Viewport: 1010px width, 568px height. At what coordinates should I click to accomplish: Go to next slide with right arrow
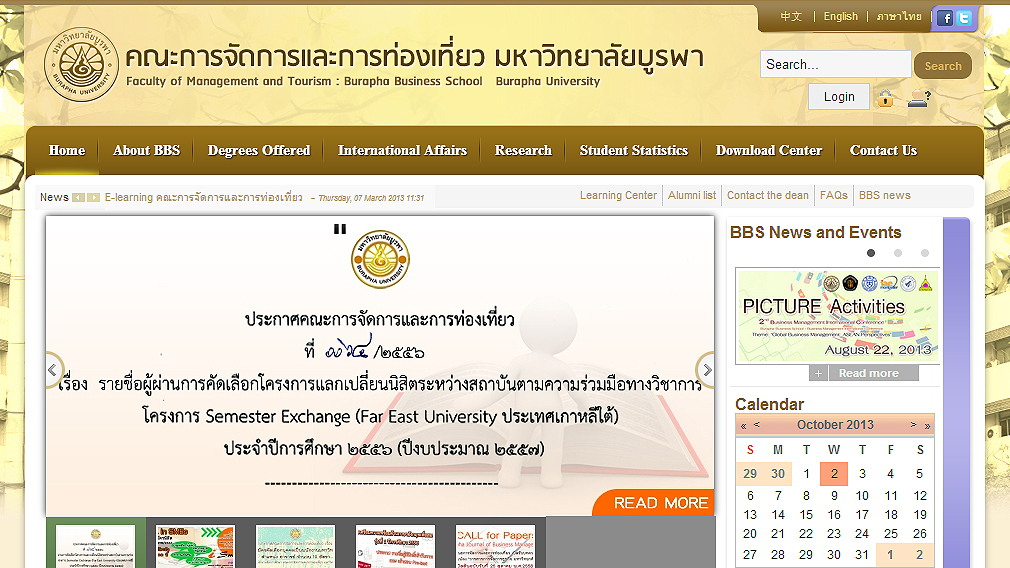pos(707,370)
